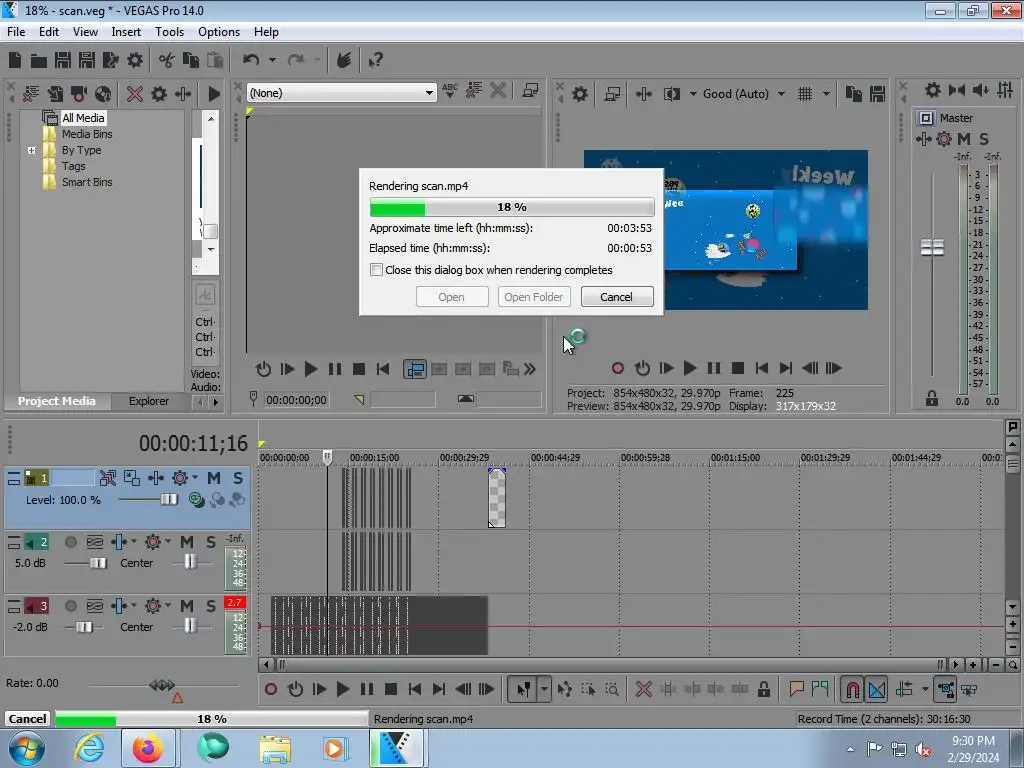Open the overlays grid dropdown arrow

click(x=826, y=94)
